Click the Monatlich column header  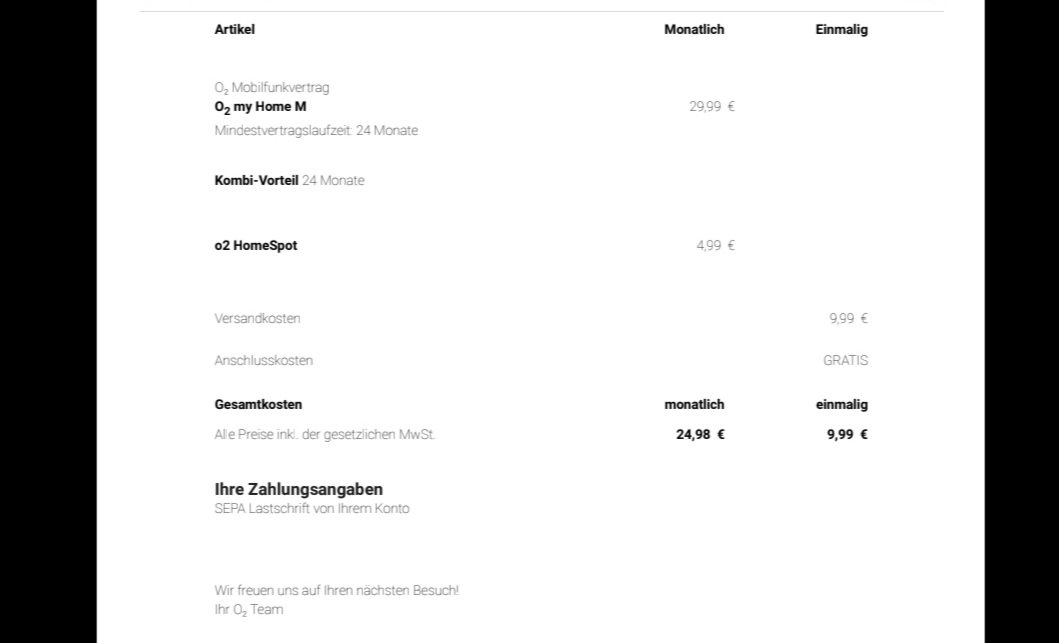coord(694,30)
